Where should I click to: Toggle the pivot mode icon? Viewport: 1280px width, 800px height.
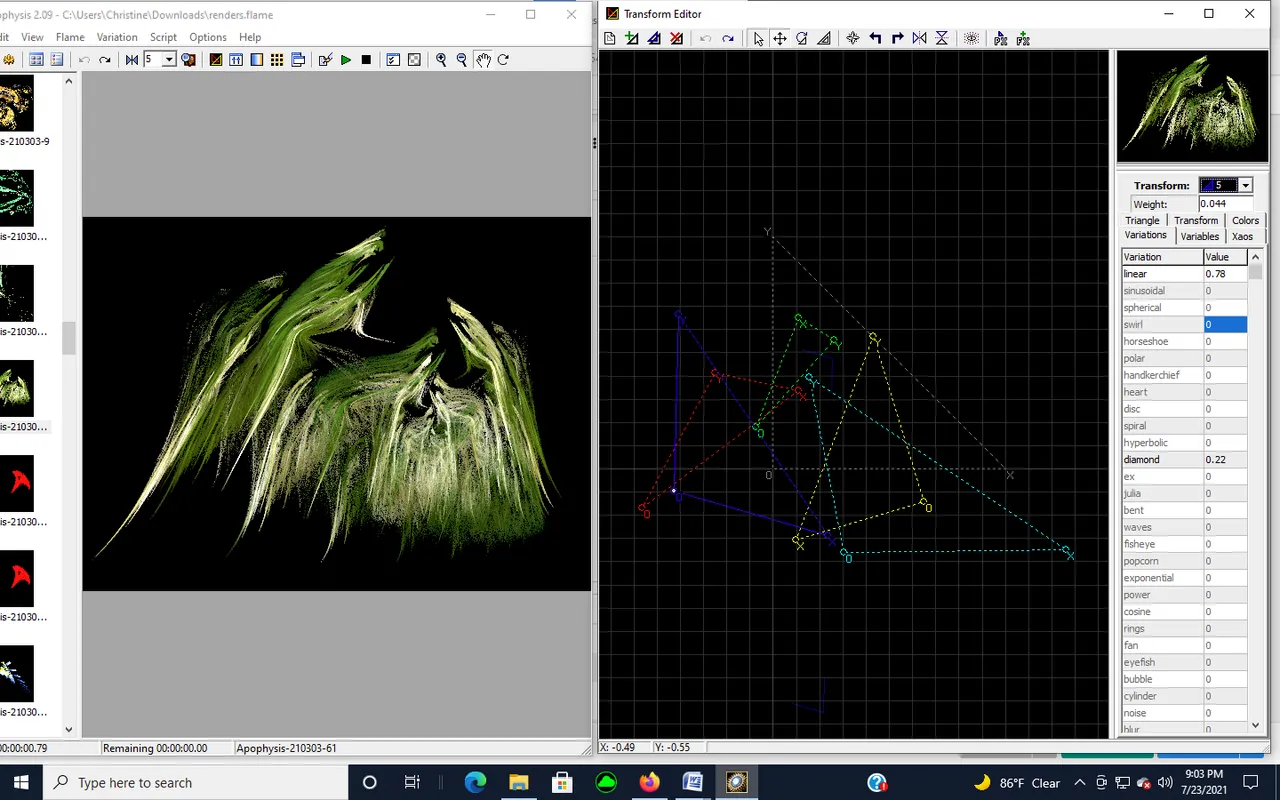[x=853, y=39]
